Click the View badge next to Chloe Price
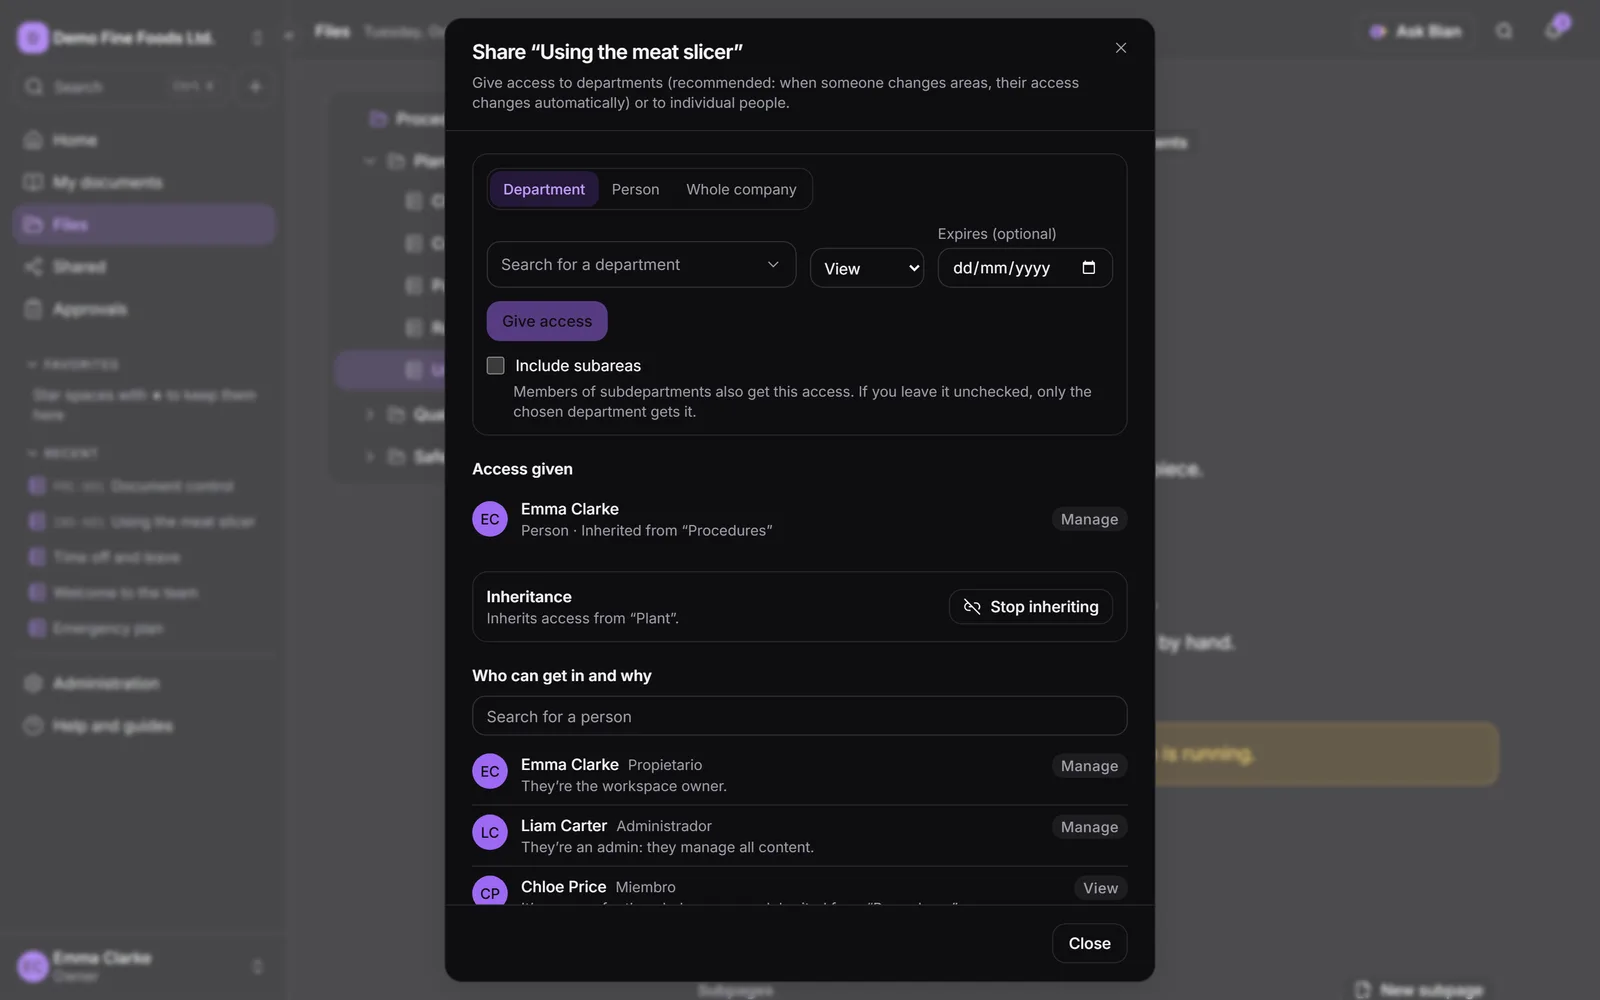This screenshot has height=1000, width=1600. coord(1100,888)
